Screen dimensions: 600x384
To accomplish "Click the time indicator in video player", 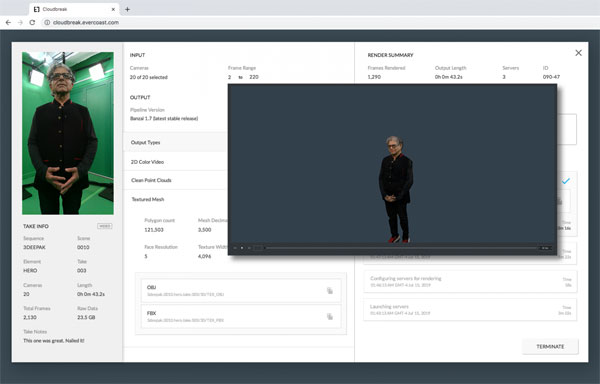I will [545, 248].
